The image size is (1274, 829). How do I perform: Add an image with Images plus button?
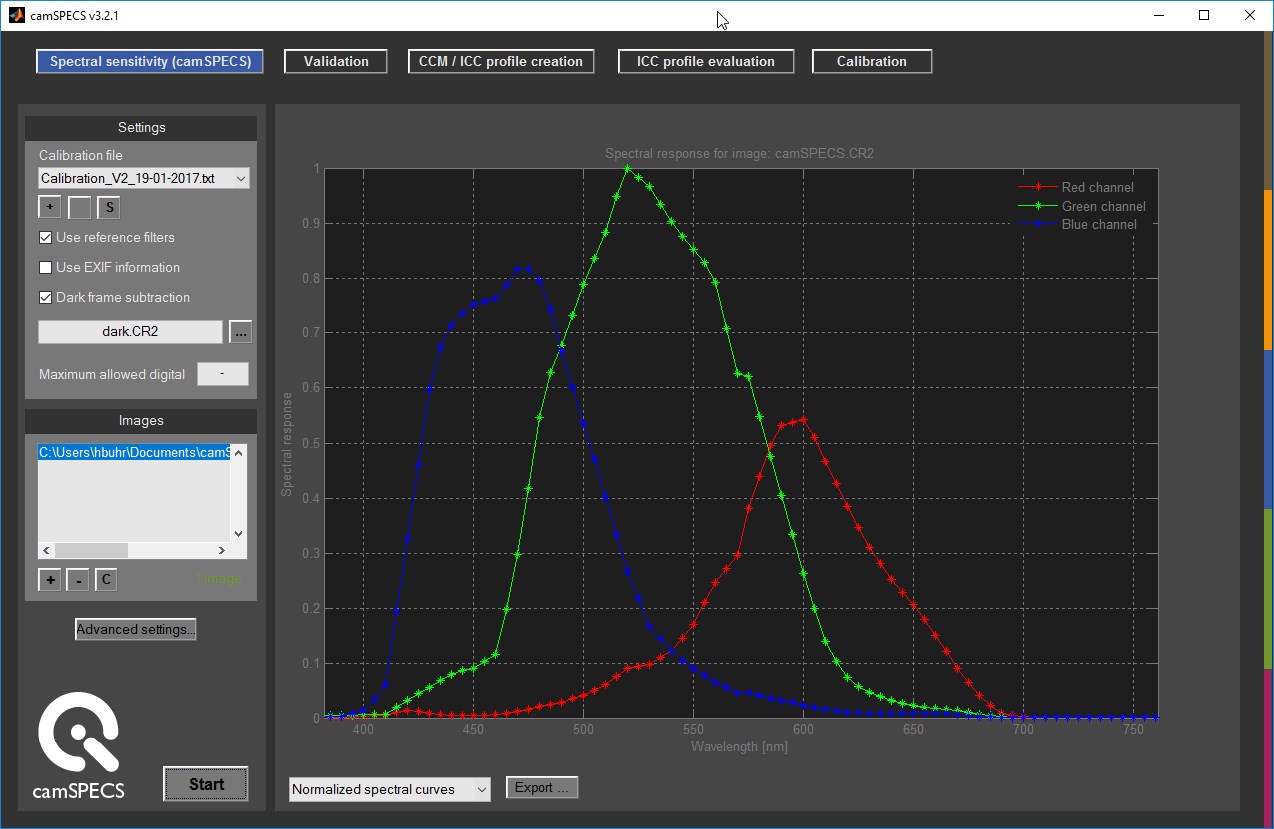click(x=50, y=579)
